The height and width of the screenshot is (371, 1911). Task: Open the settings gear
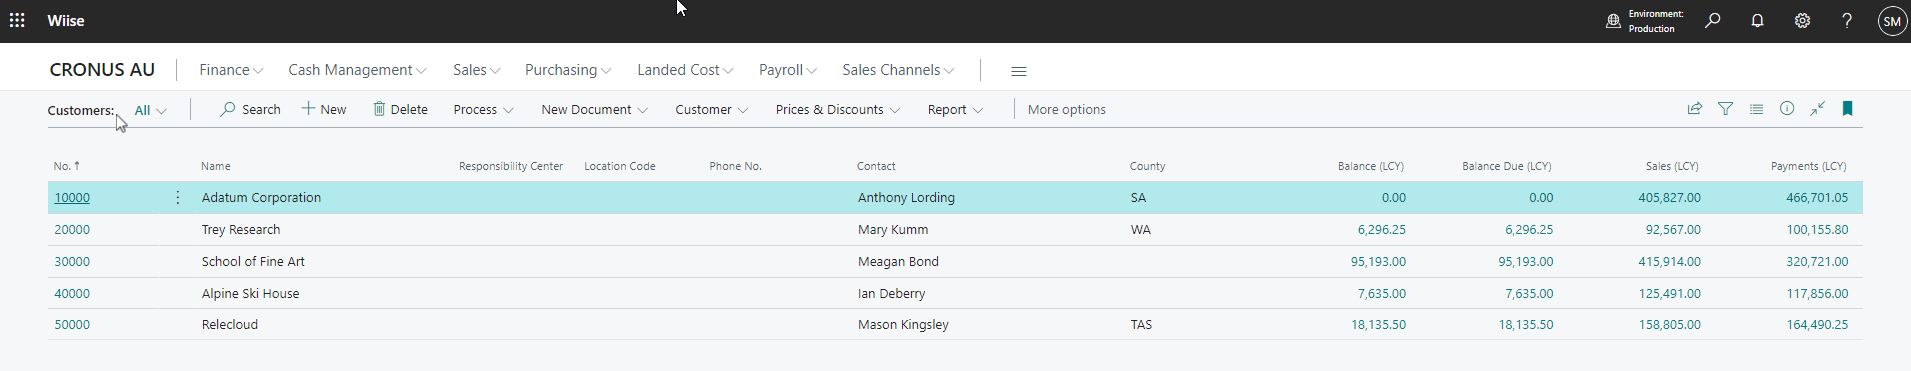(1802, 20)
